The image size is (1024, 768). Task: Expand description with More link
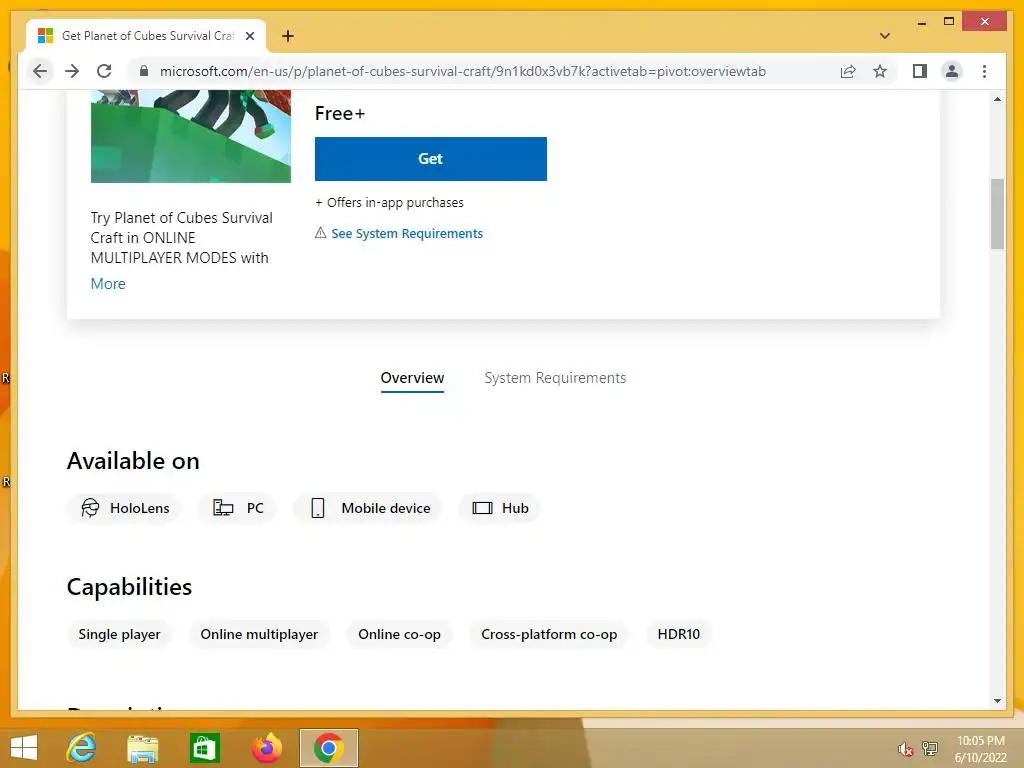[x=108, y=284]
